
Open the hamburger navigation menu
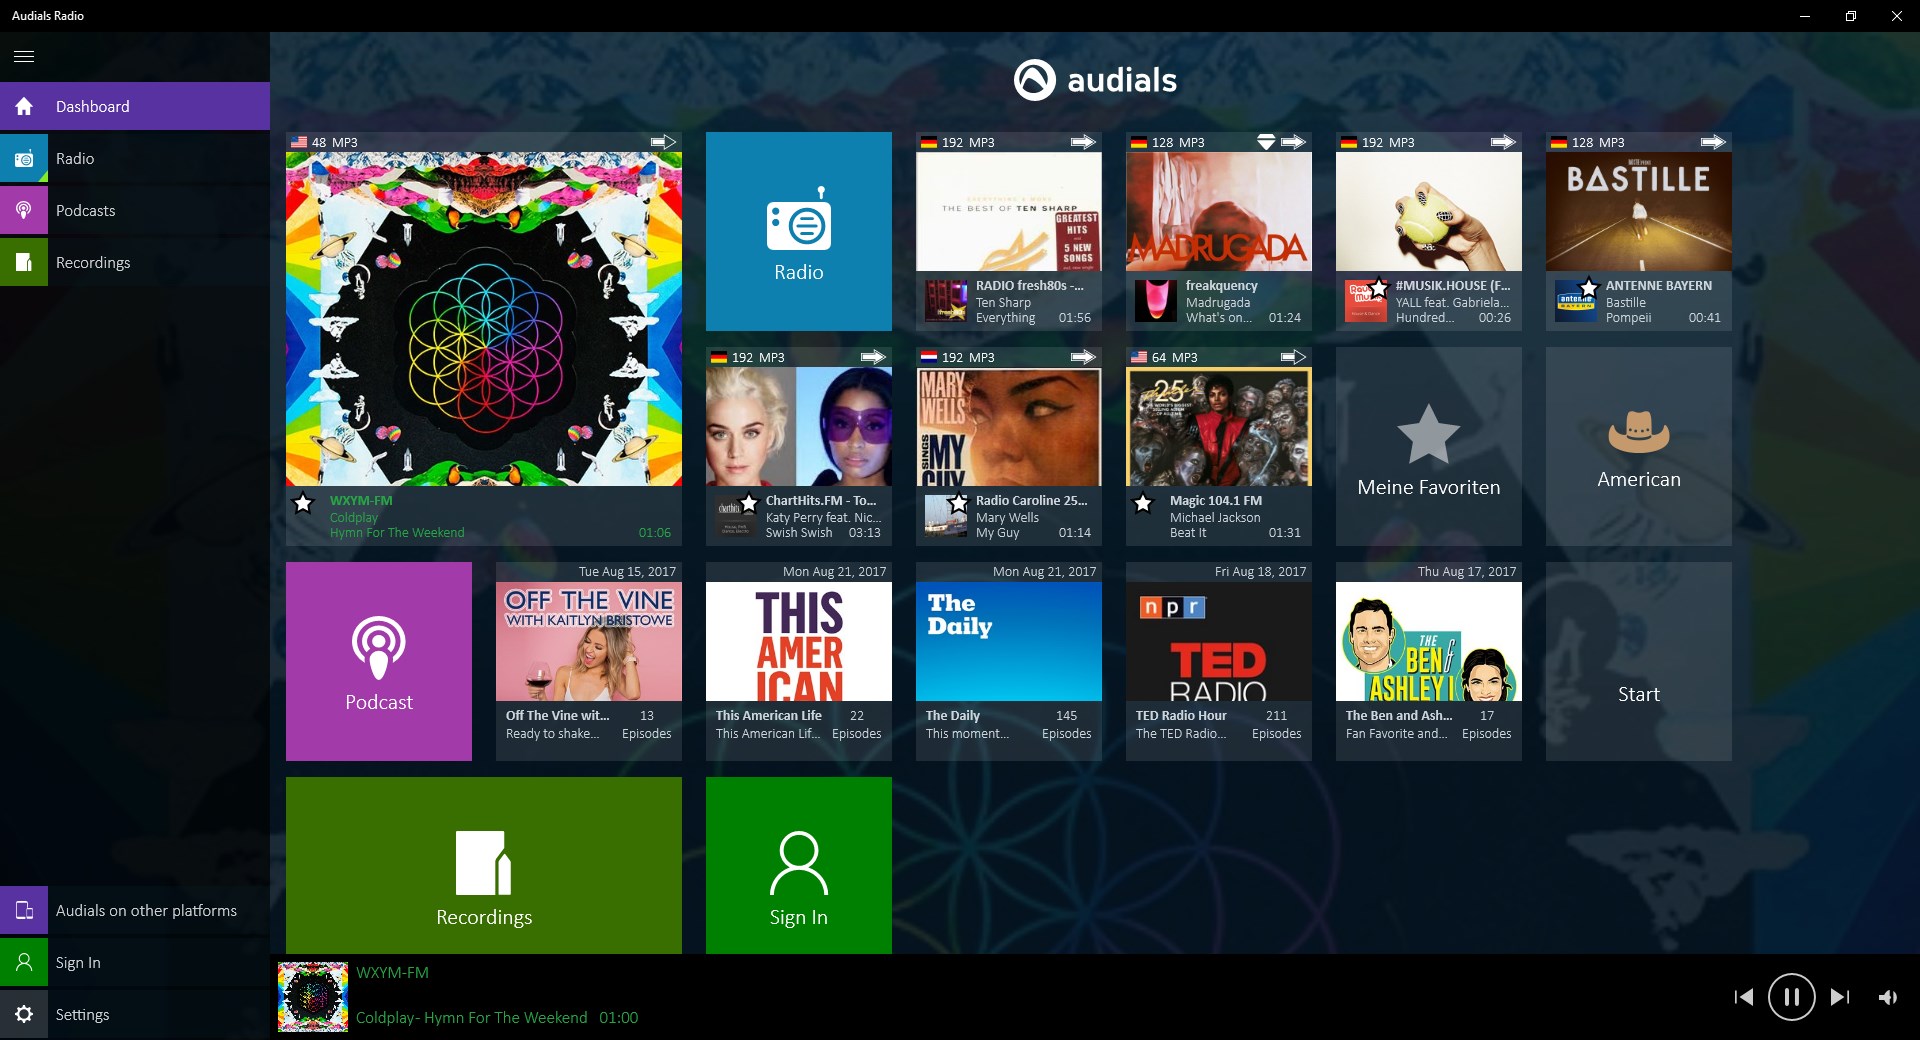23,56
